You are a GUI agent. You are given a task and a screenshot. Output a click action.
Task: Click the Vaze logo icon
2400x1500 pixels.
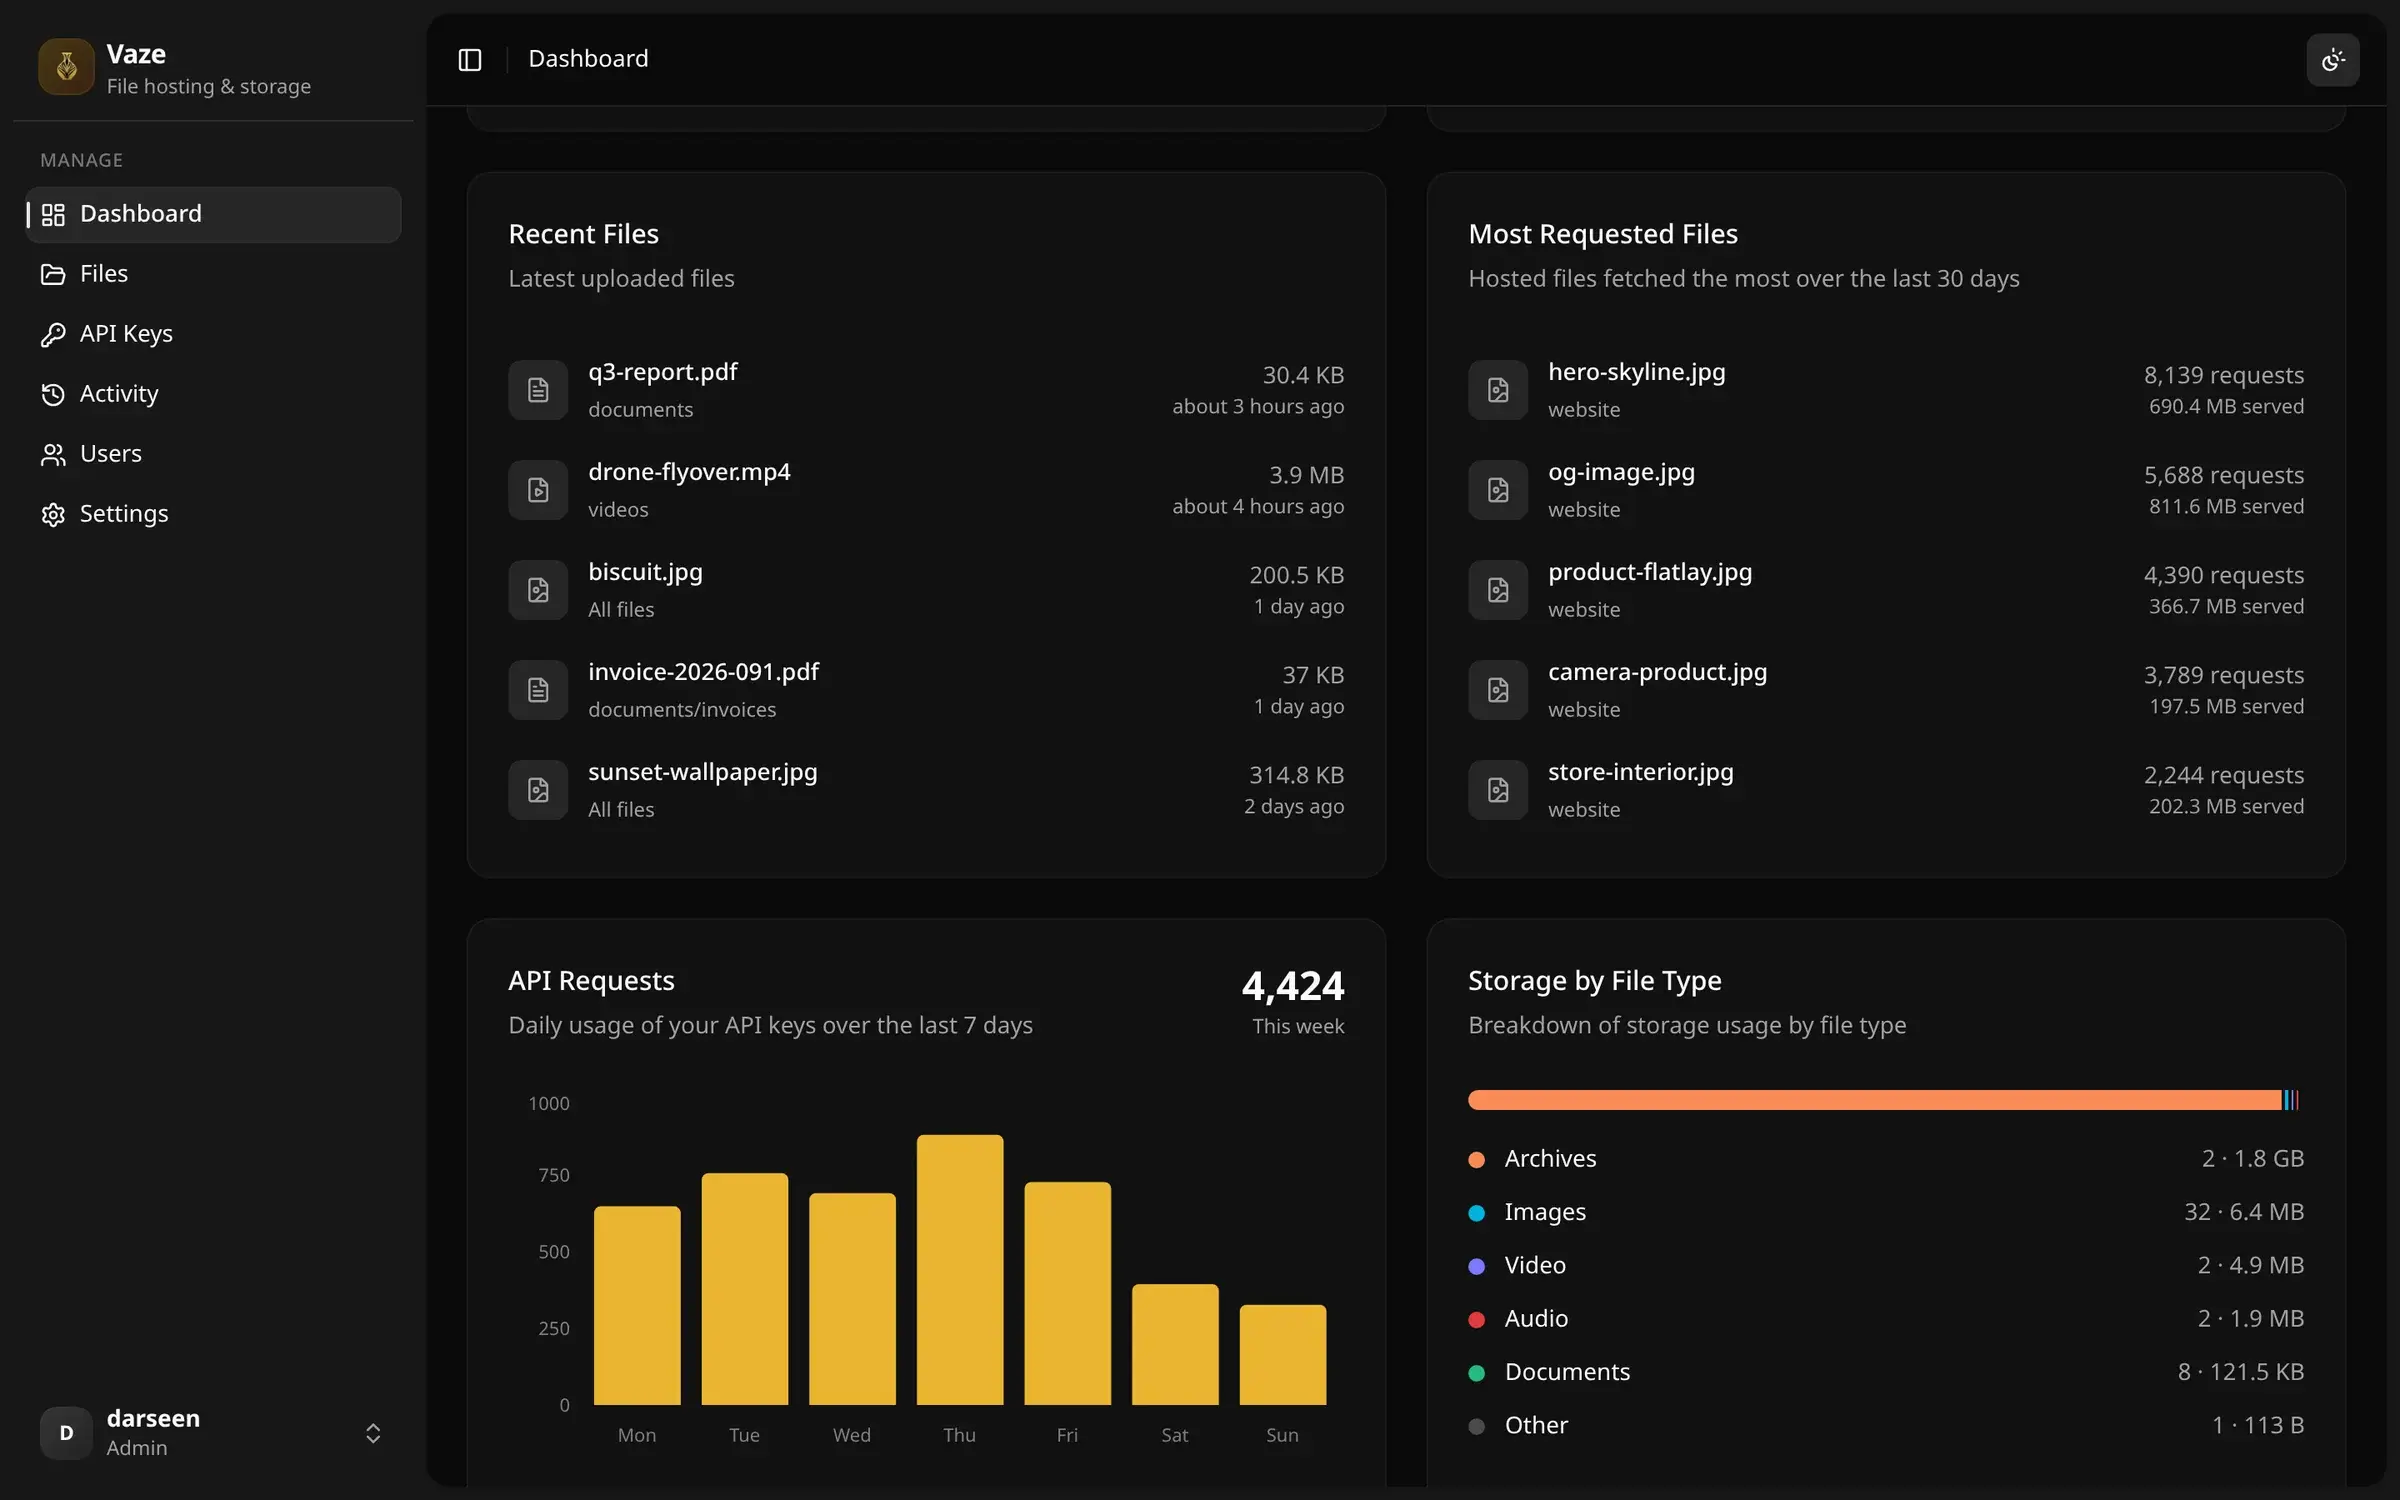pos(66,67)
